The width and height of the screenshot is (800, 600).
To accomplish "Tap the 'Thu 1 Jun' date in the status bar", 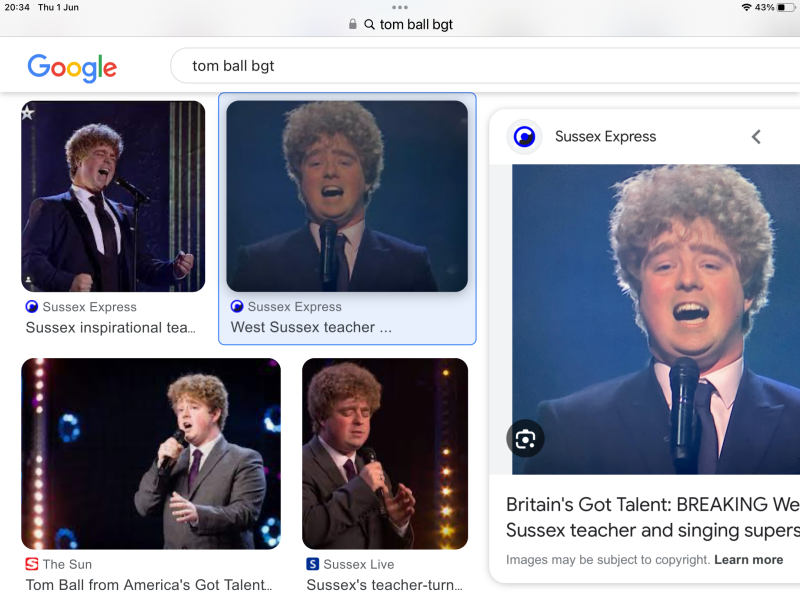I will point(58,7).
